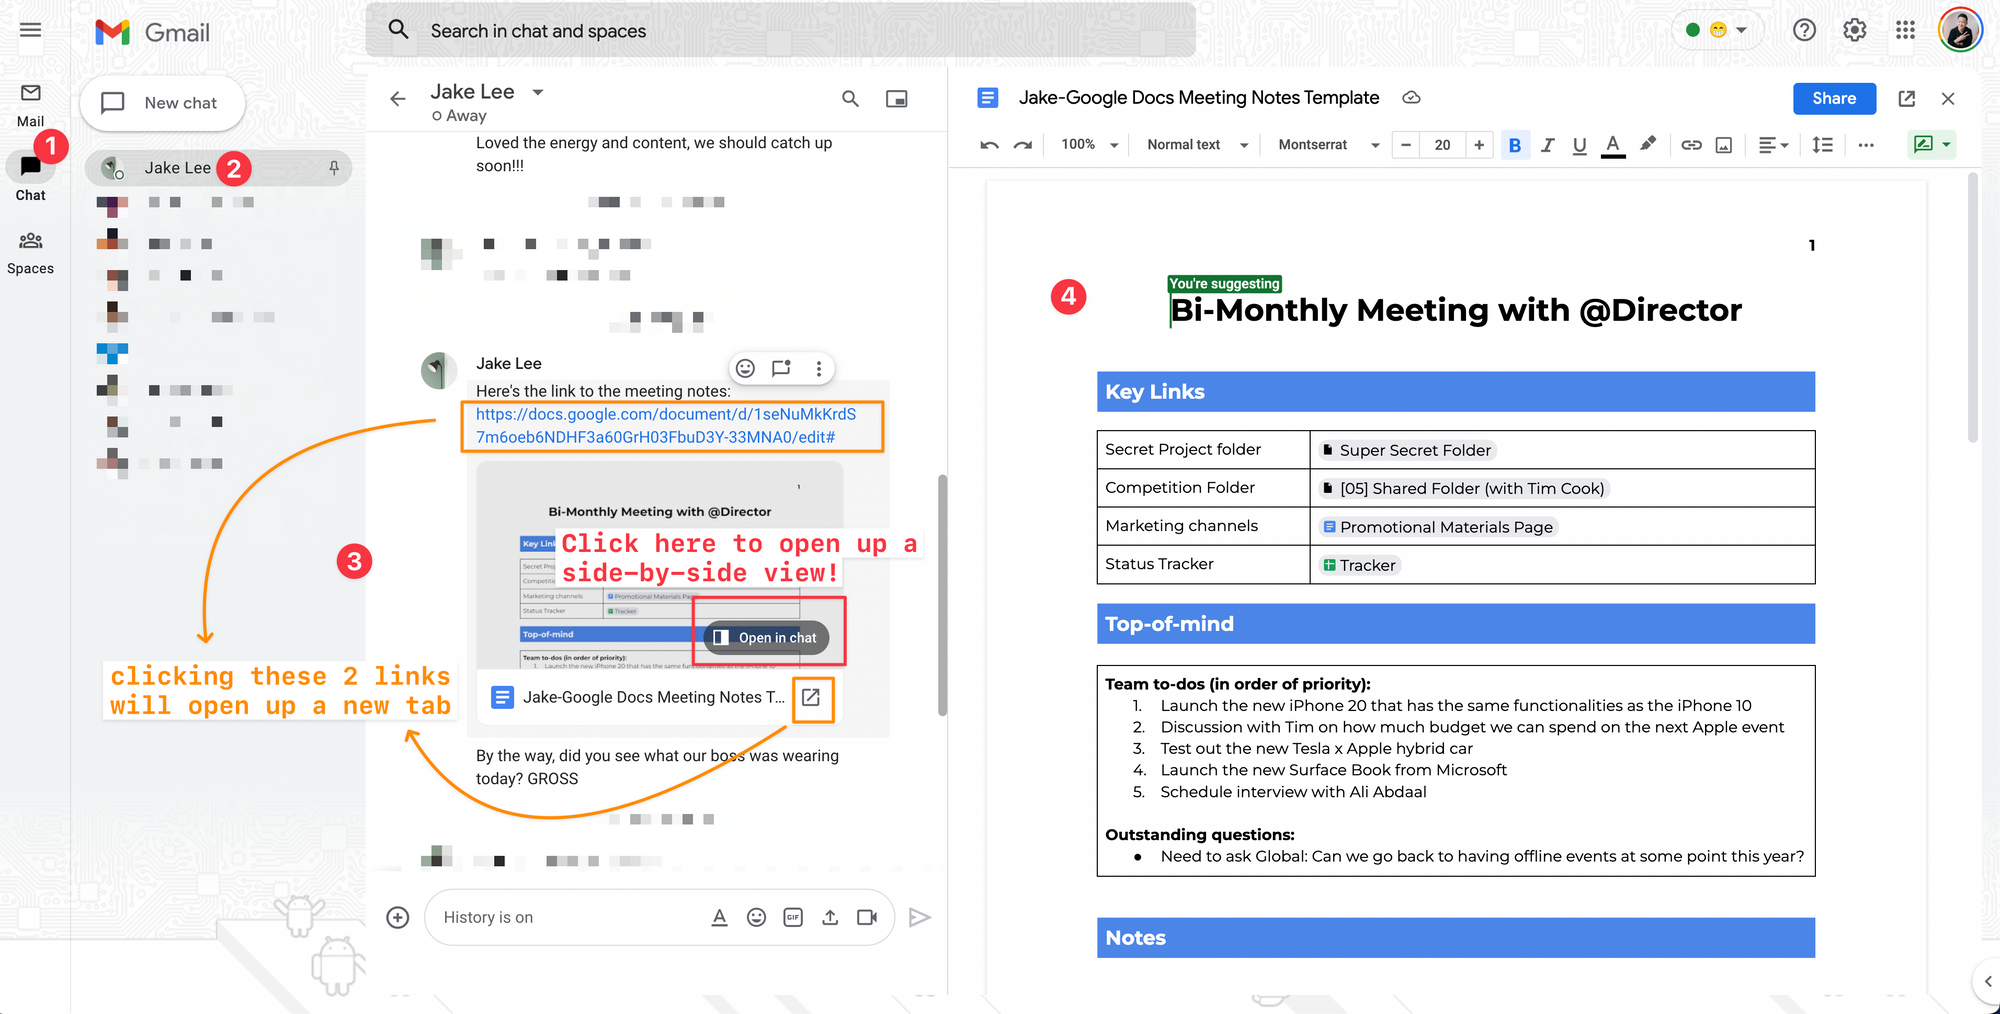Open the Super Secret Folder chip
The image size is (2000, 1014).
1407,450
